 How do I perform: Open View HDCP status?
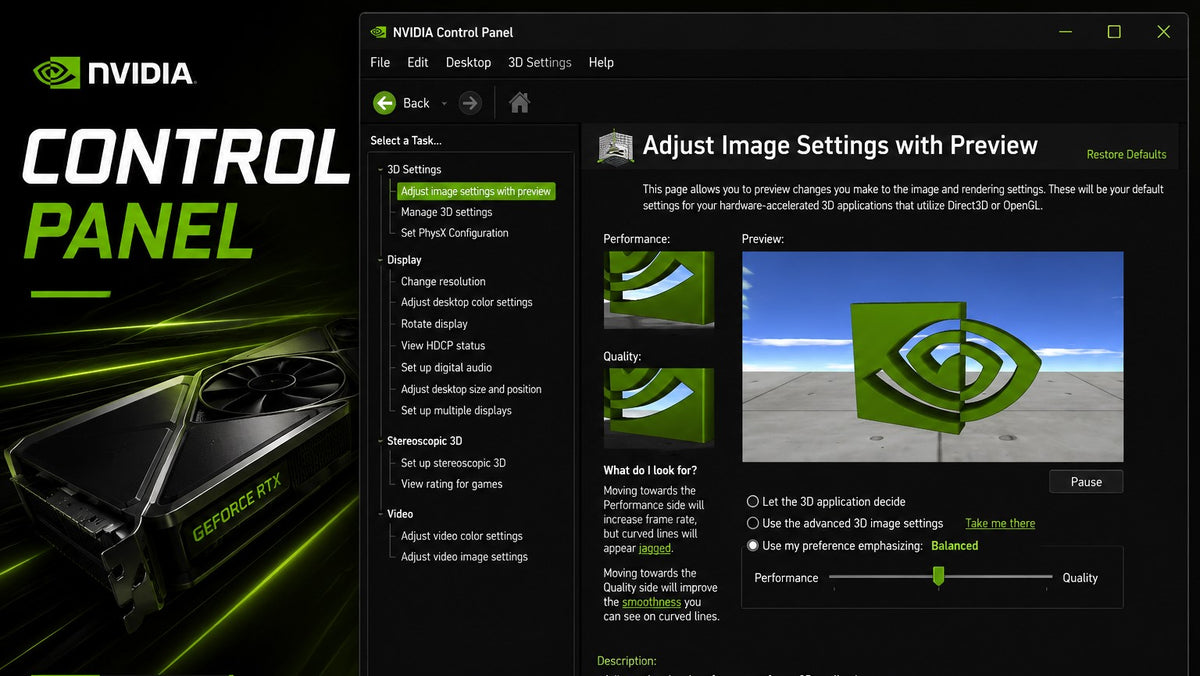443,346
